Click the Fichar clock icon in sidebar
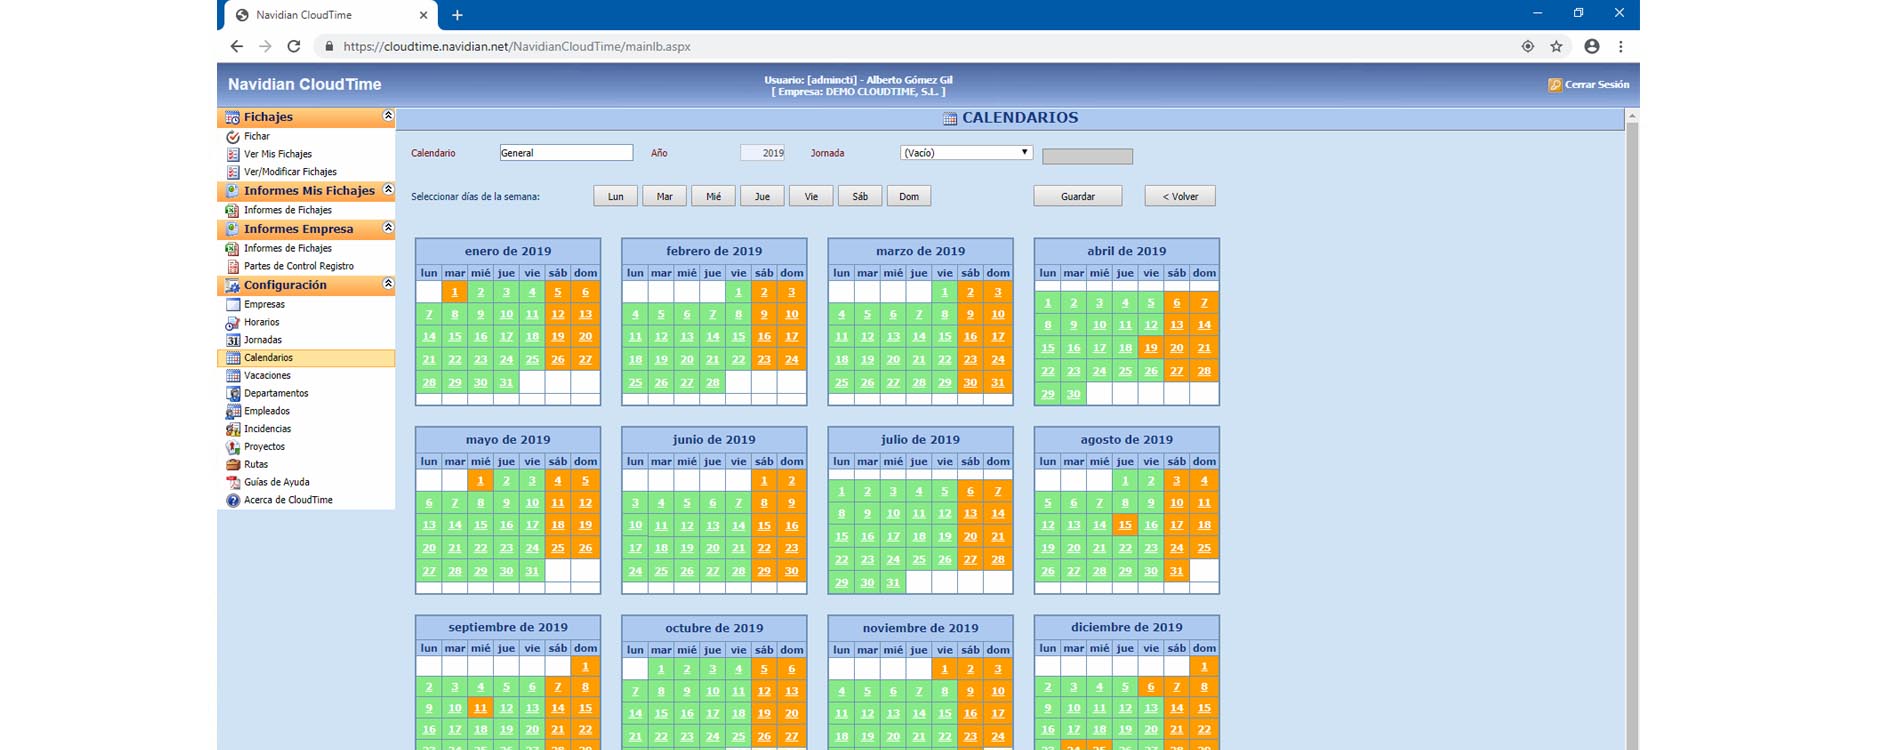 pos(233,137)
